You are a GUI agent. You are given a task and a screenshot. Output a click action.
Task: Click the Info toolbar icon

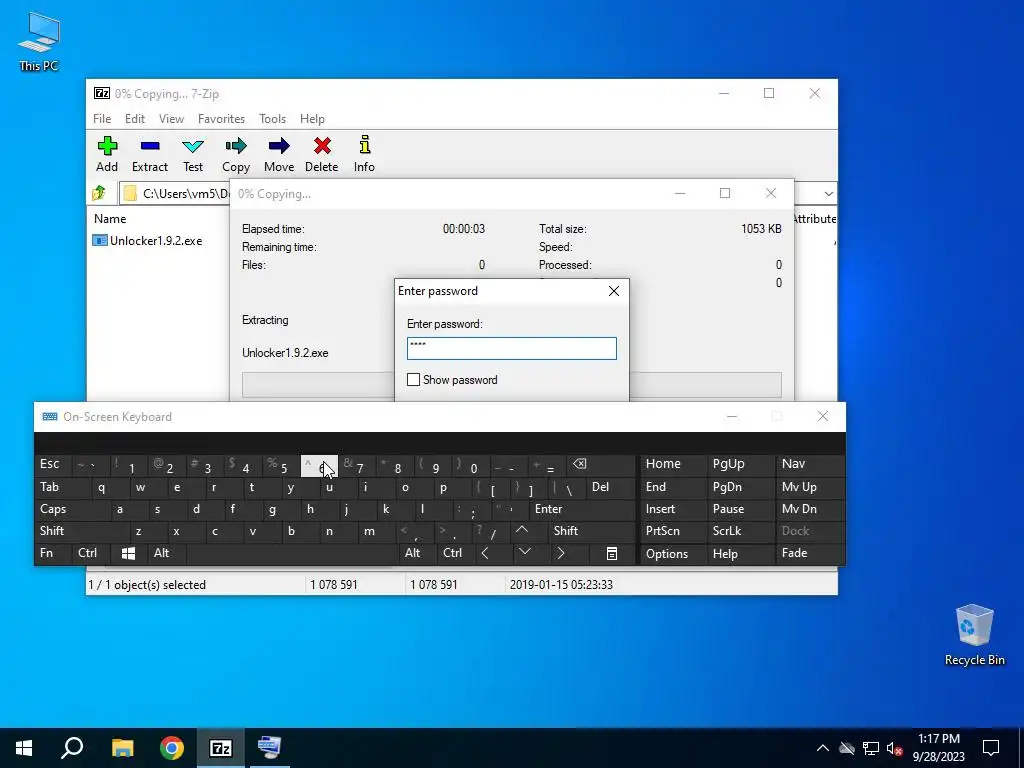364,154
